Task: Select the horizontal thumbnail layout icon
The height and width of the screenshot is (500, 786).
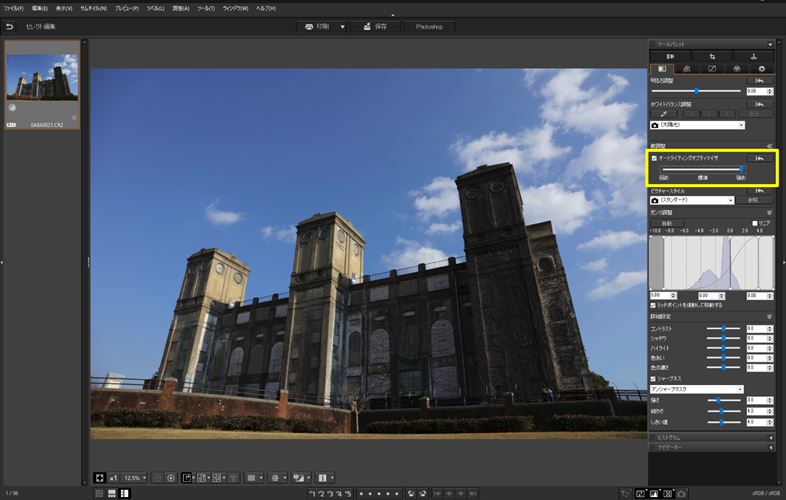Action: pos(112,493)
